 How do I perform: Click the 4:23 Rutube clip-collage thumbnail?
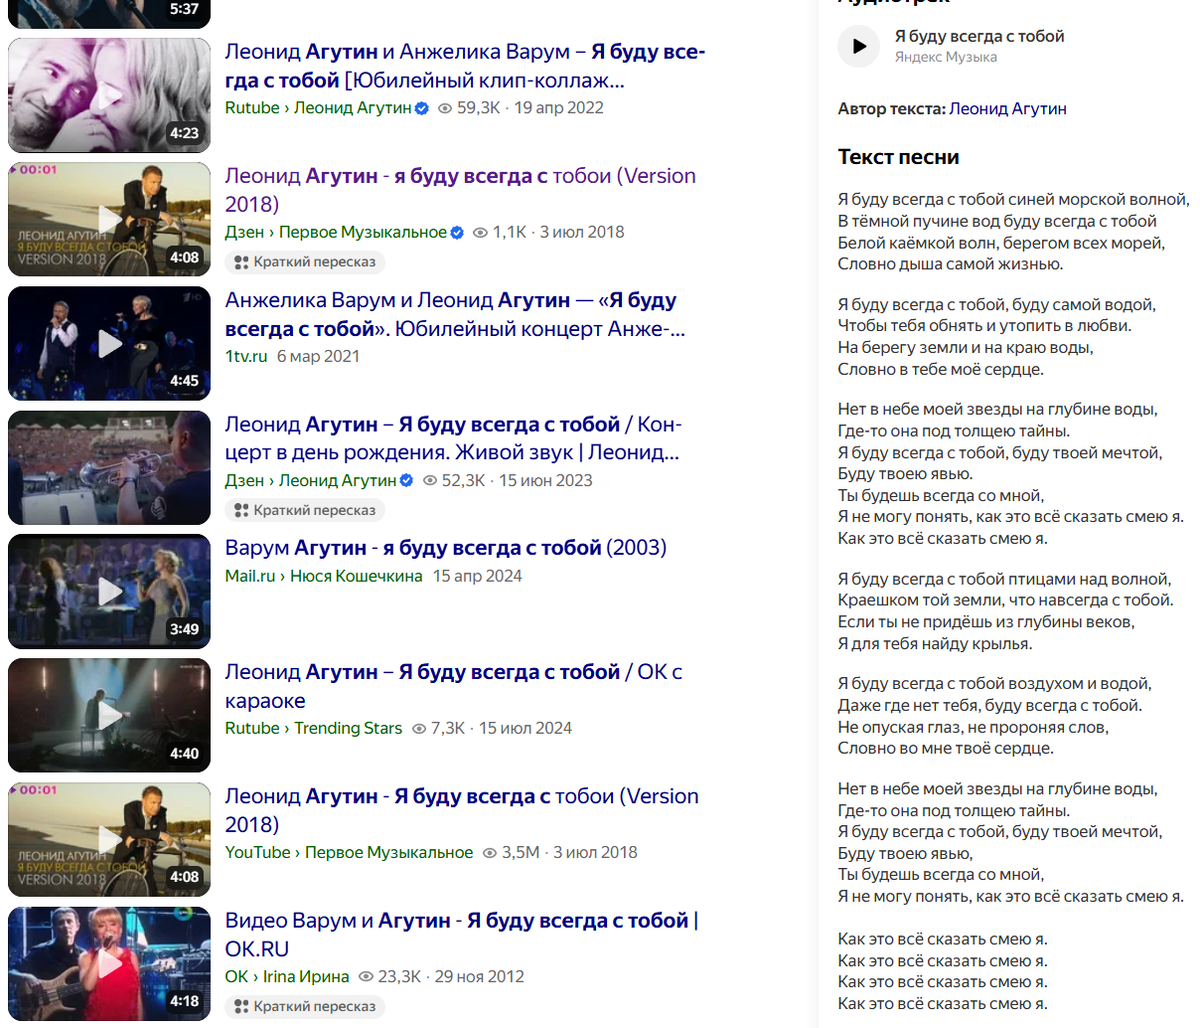(109, 95)
